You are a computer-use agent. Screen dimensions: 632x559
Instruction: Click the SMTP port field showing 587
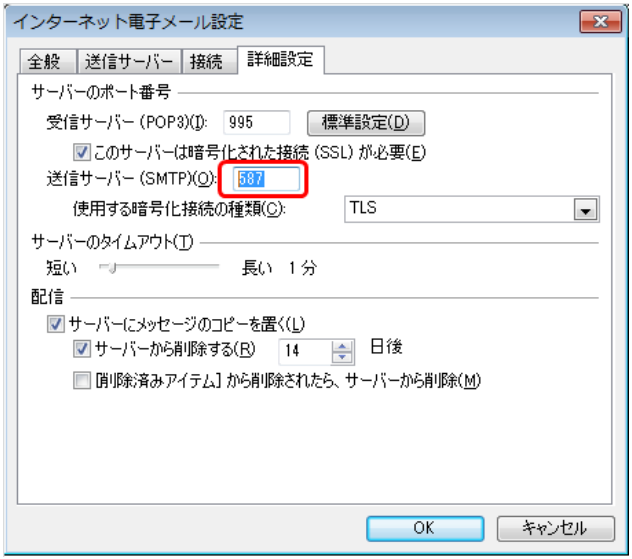click(267, 180)
